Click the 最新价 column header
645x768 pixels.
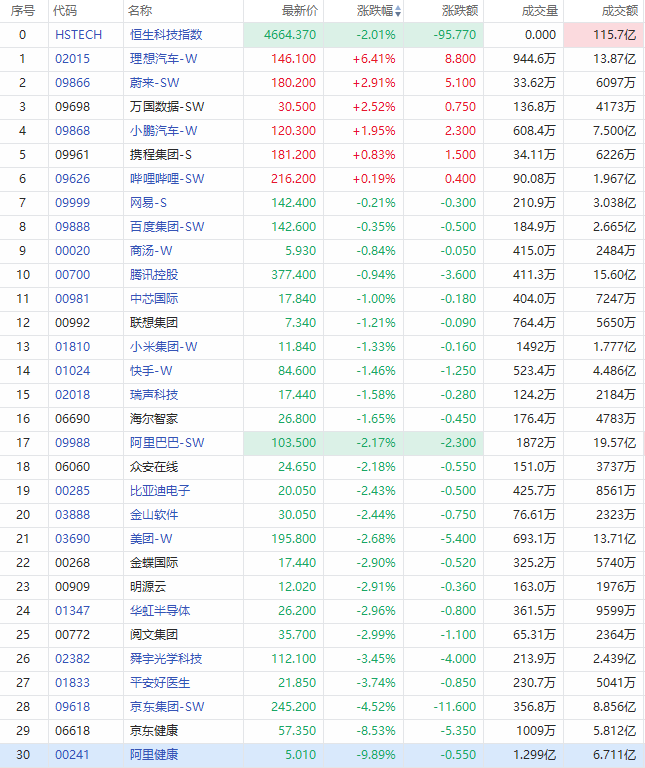coord(300,11)
